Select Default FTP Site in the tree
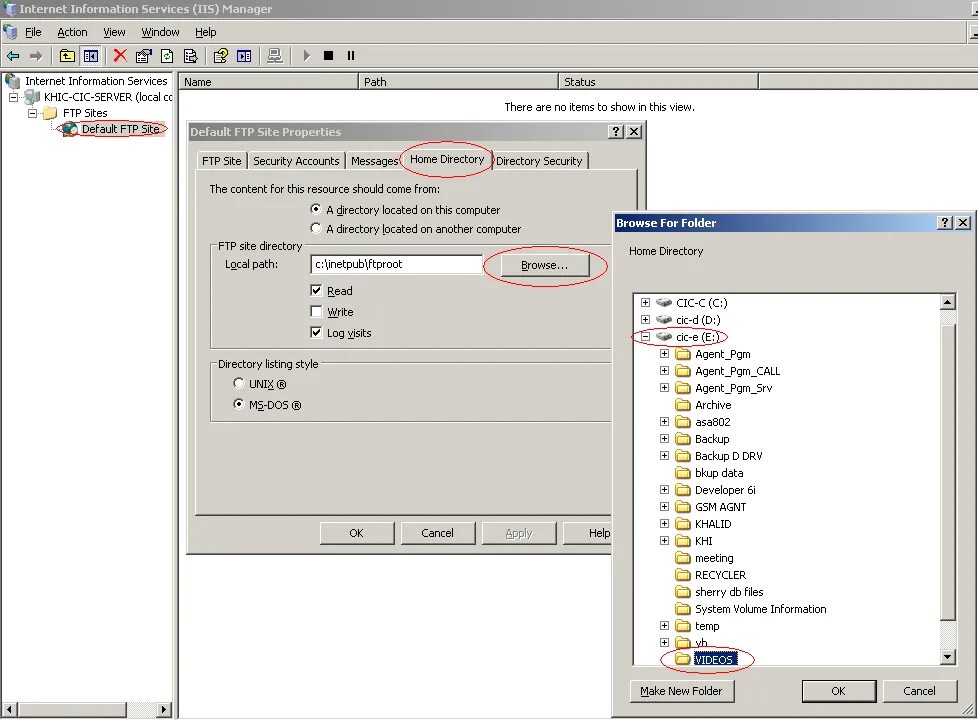Screen dimensions: 978x720 [x=120, y=129]
